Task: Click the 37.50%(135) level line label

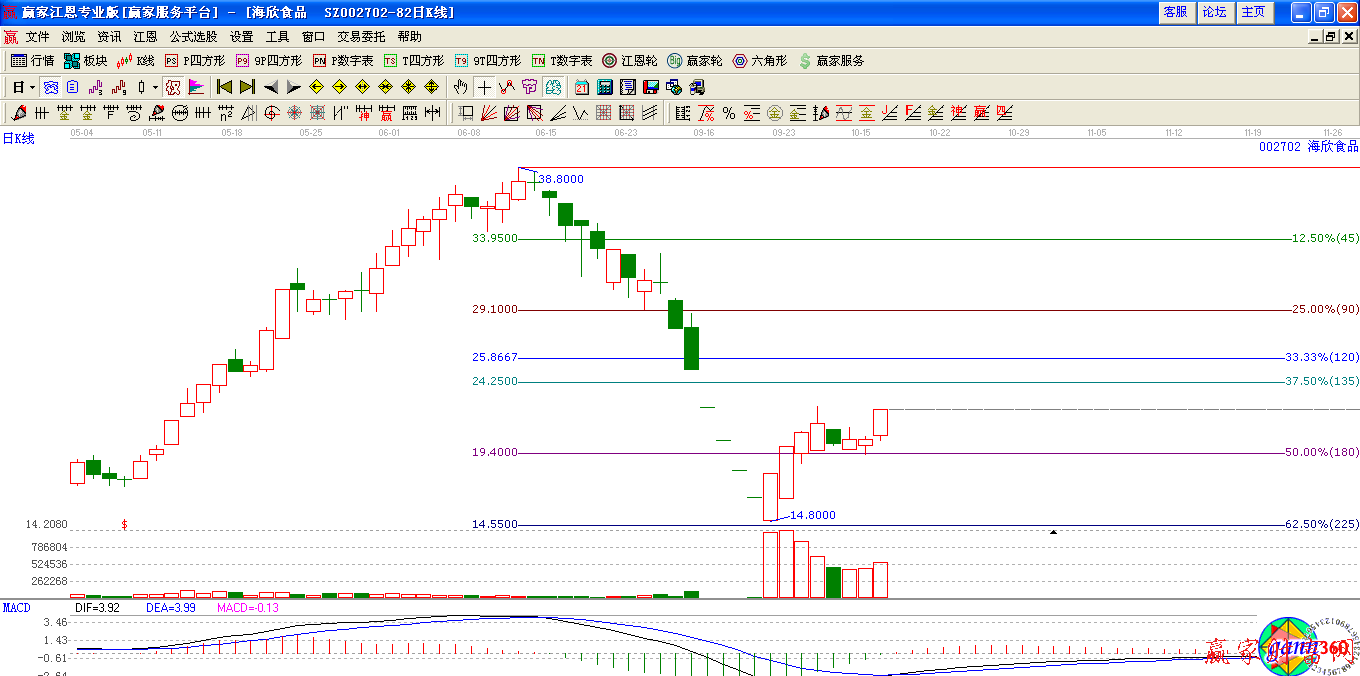Action: (1321, 381)
